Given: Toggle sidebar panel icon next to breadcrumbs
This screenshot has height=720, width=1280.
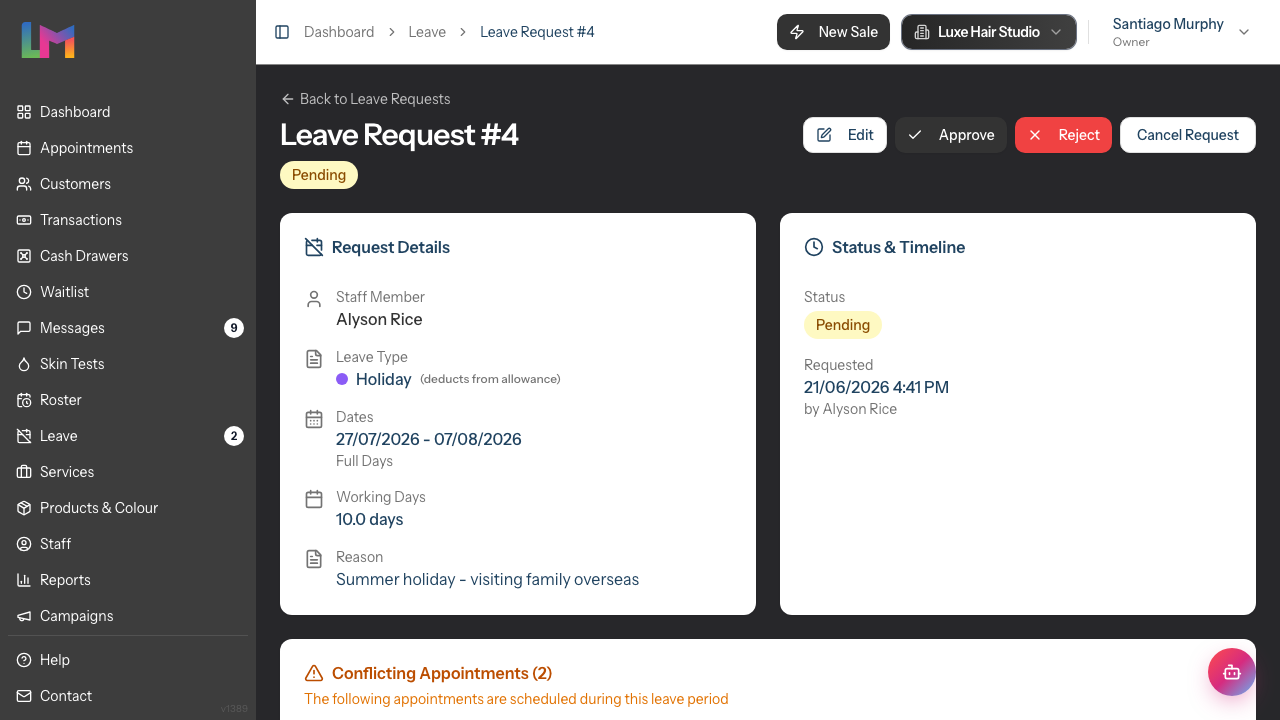Looking at the screenshot, I should click(282, 32).
